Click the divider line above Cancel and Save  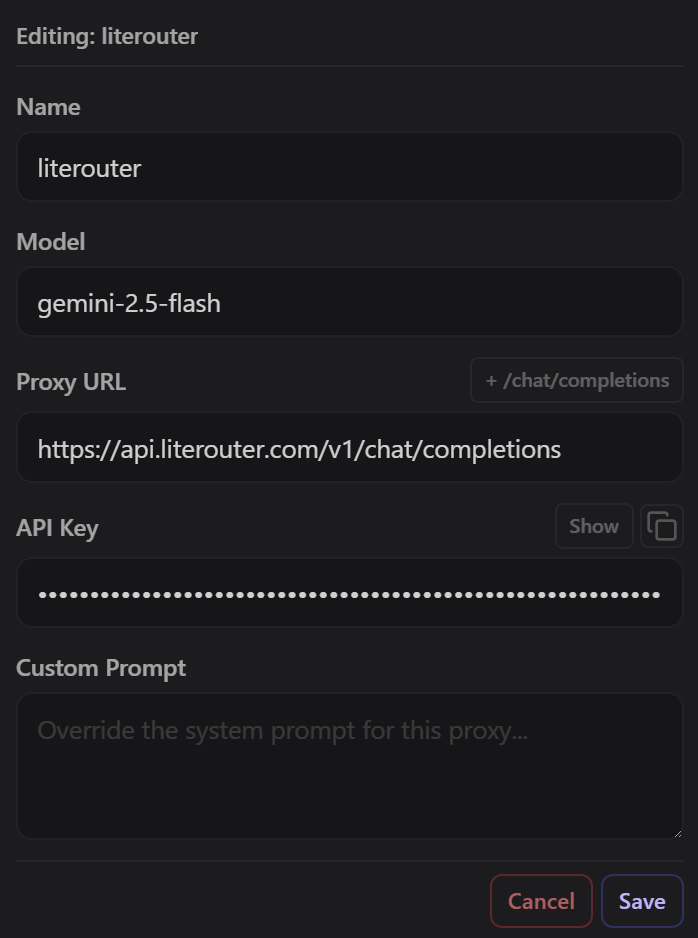(x=350, y=860)
